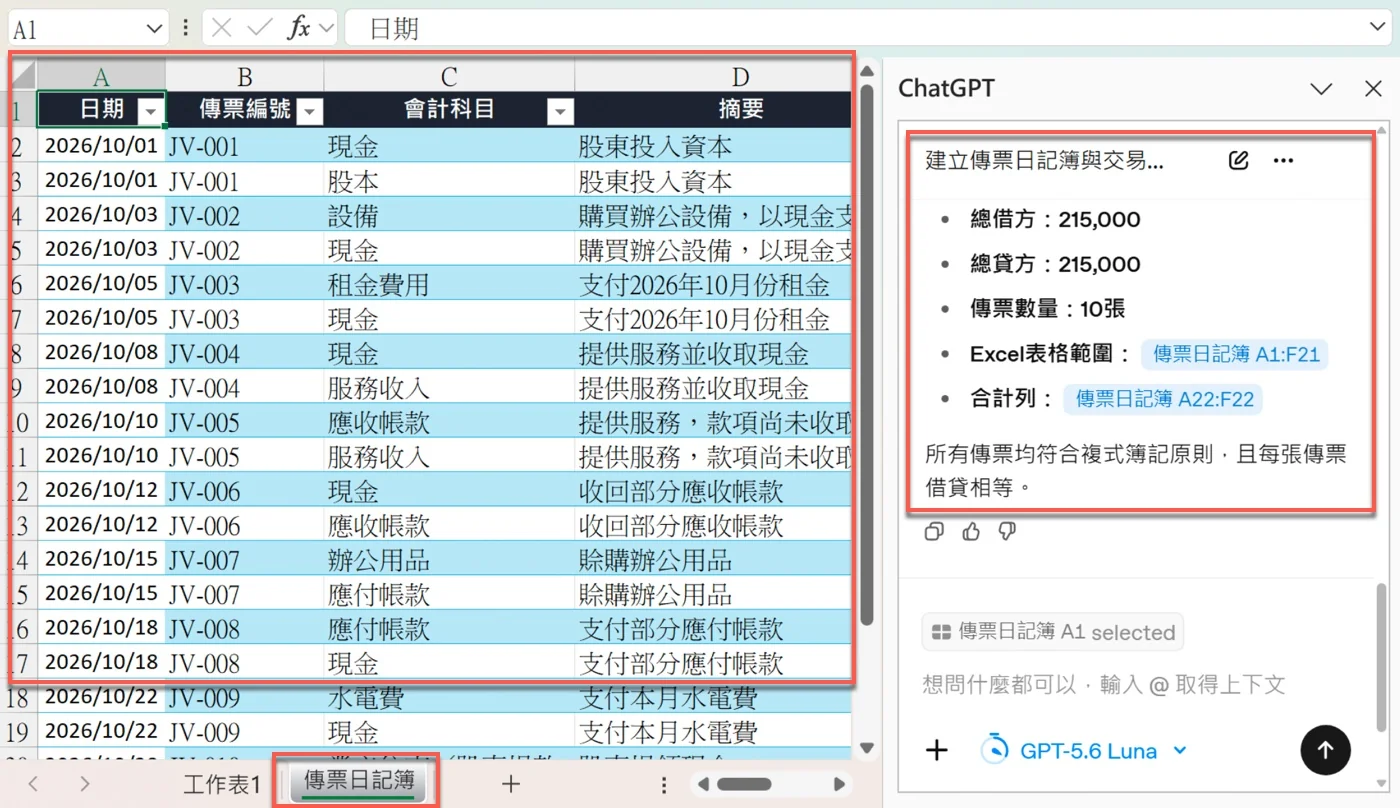This screenshot has width=1400, height=808.
Task: Copy the ChatGPT response
Action: click(x=934, y=532)
